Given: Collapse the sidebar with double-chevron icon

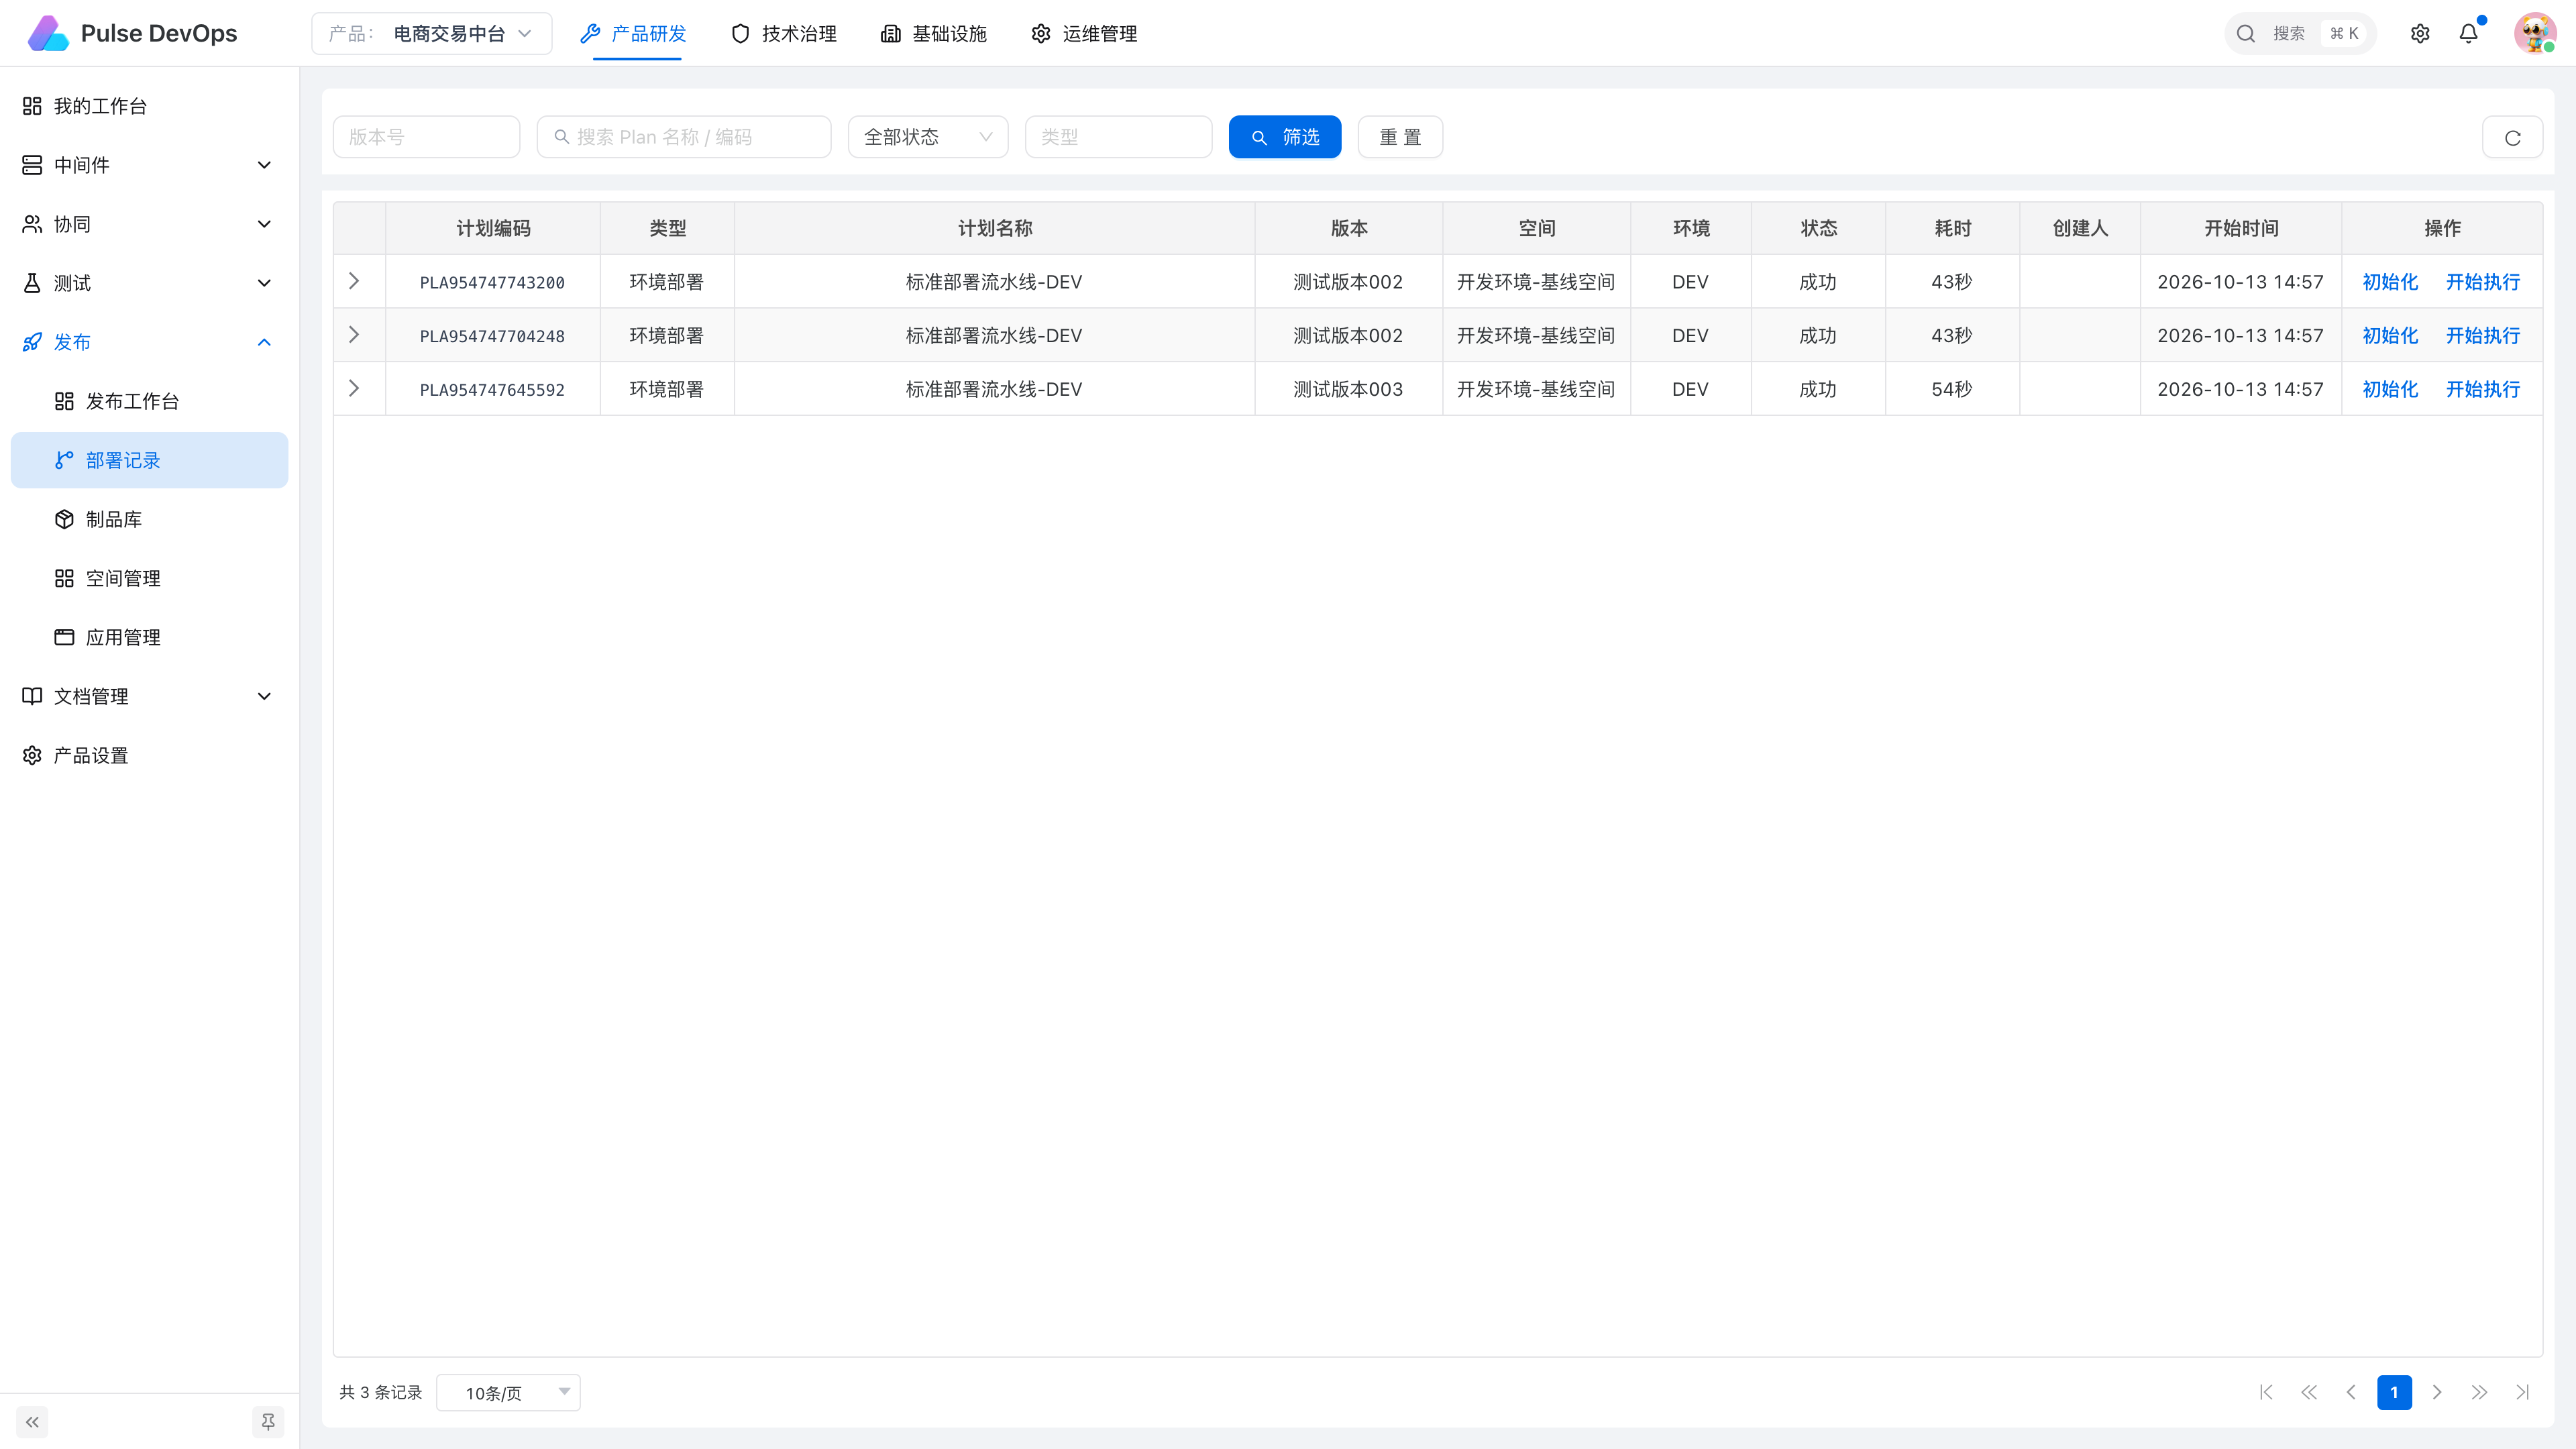Looking at the screenshot, I should coord(32,1422).
